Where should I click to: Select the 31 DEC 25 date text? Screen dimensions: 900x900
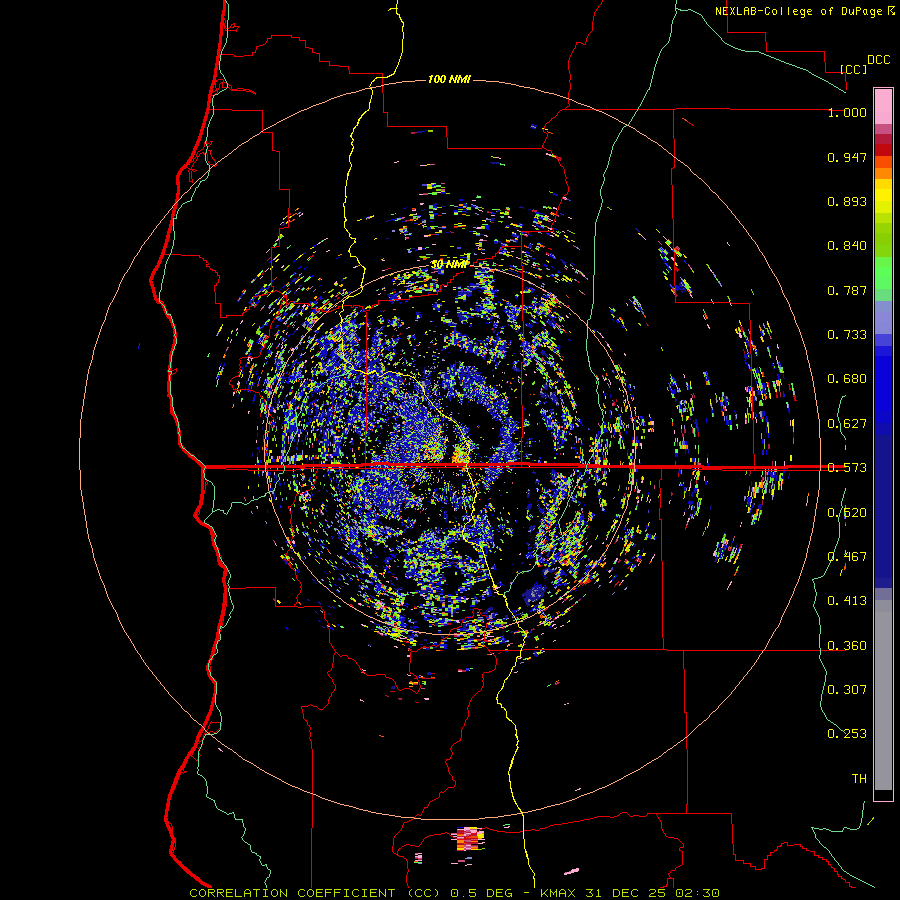point(626,893)
